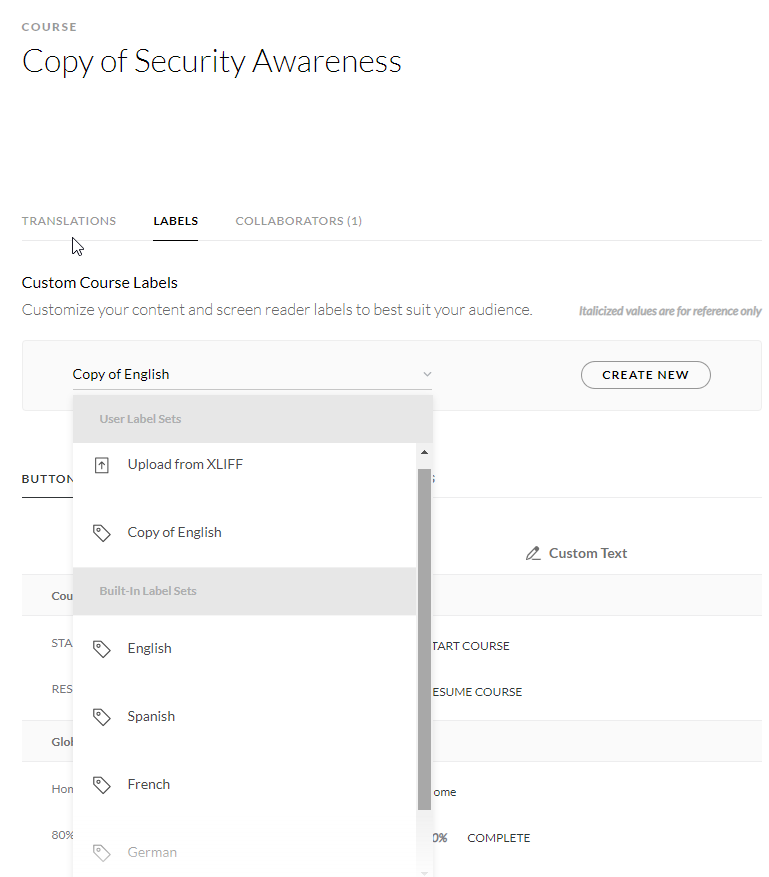Click the tag icon beside Spanish
Viewport: 769px width, 877px height.
(101, 717)
